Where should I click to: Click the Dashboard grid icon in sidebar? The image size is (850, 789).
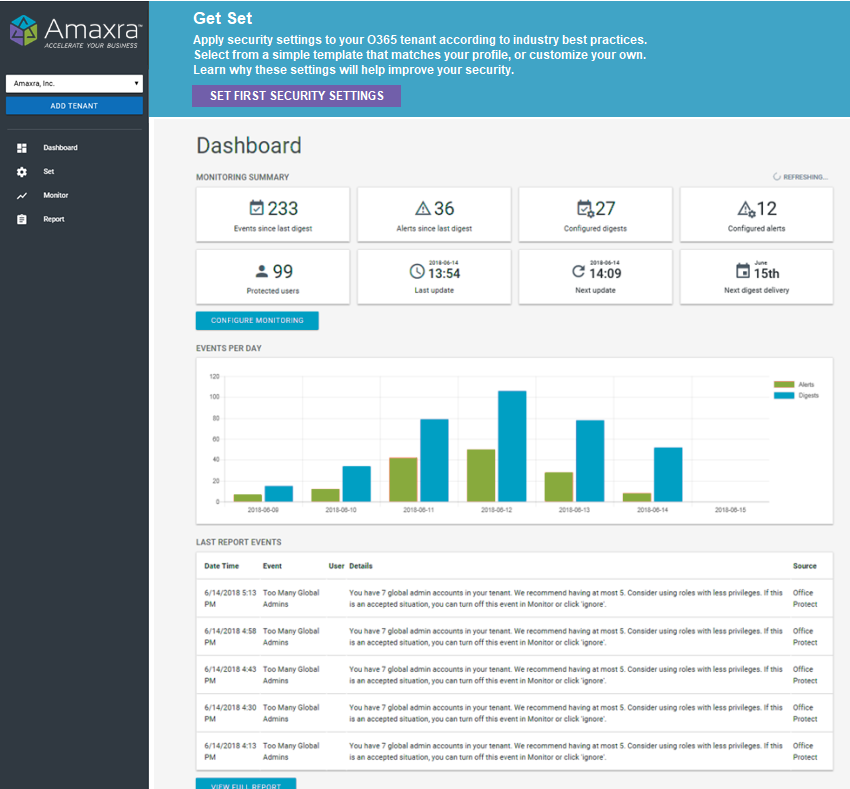point(22,147)
